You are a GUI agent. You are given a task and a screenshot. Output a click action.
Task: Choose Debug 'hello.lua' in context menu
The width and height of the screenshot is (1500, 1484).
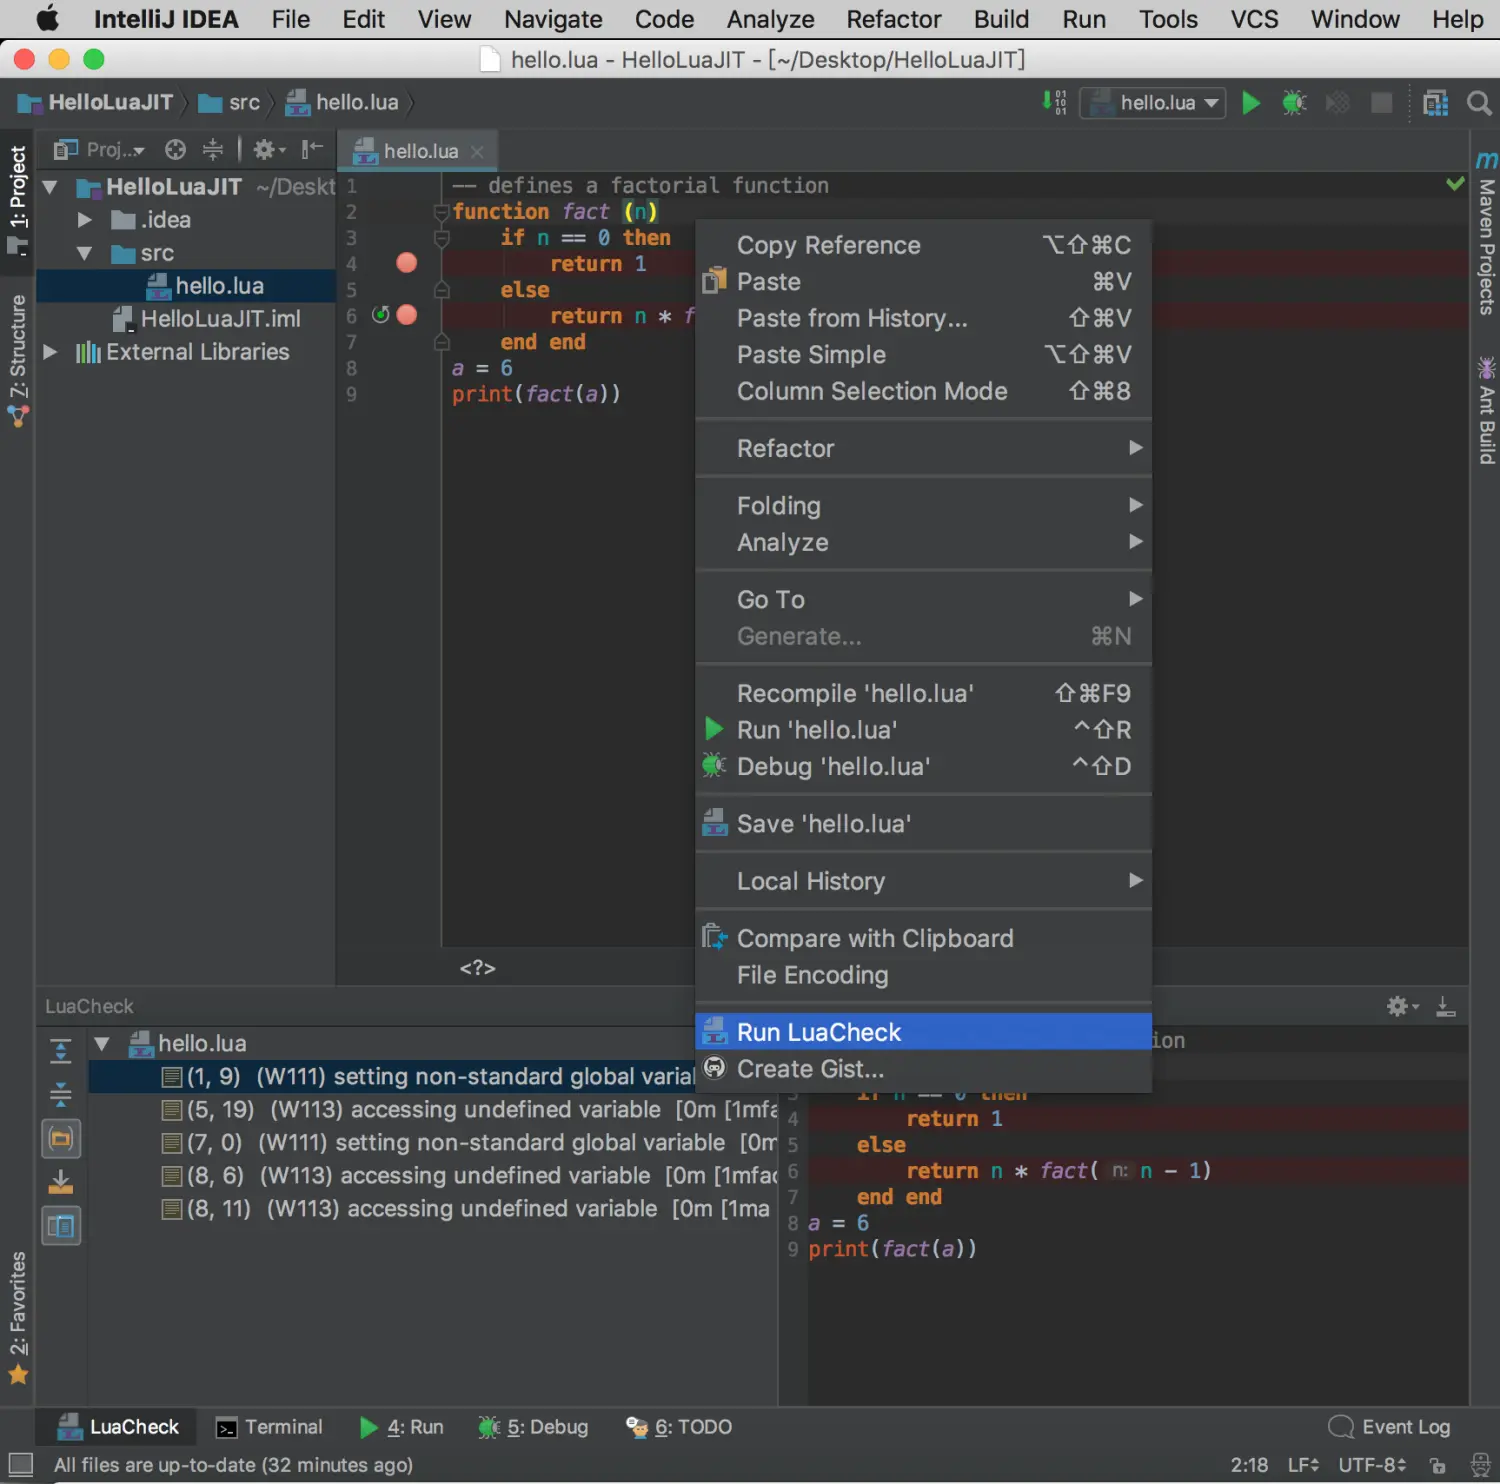pos(923,767)
